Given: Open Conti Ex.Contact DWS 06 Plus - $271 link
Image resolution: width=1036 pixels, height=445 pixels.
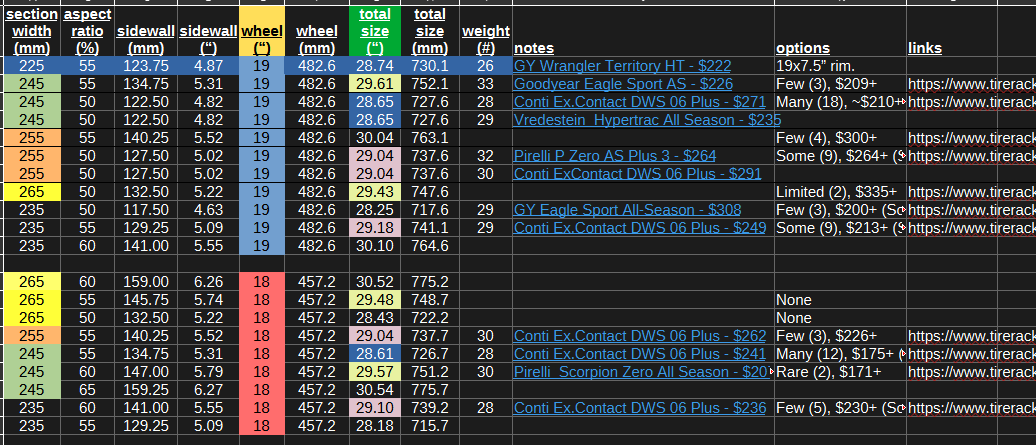Looking at the screenshot, I should pos(640,102).
